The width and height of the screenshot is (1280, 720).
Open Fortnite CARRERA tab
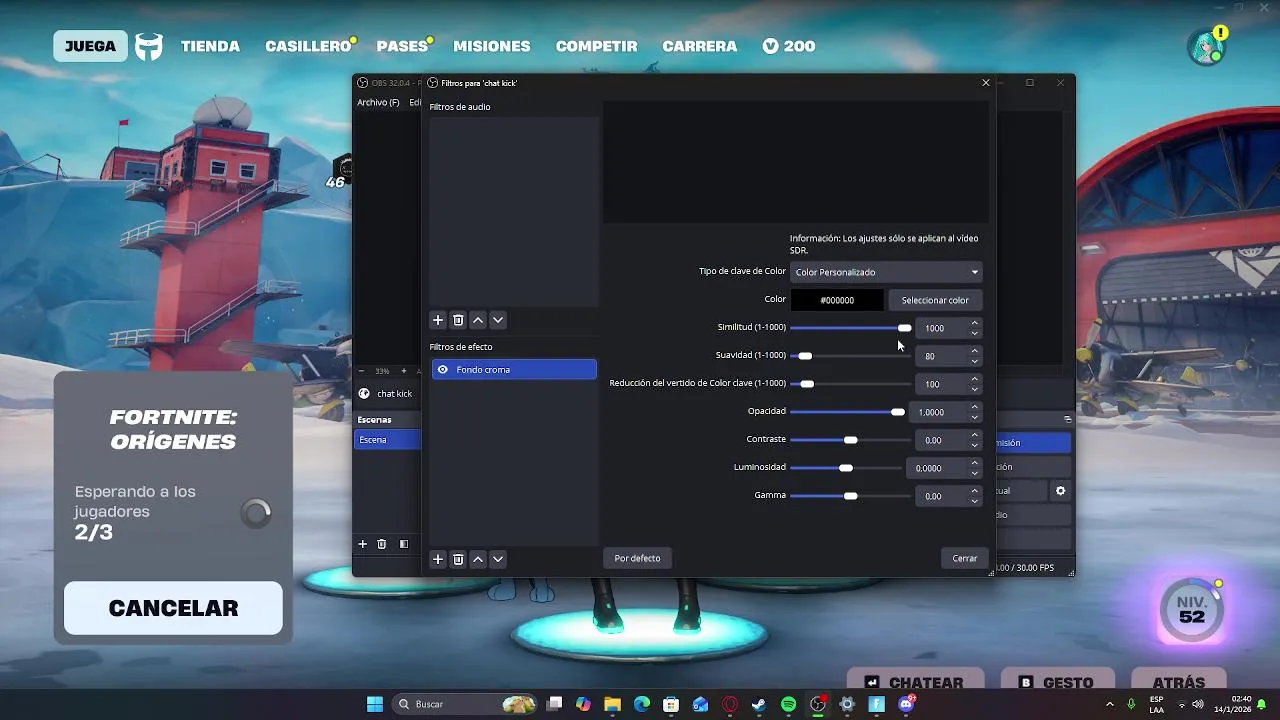699,46
